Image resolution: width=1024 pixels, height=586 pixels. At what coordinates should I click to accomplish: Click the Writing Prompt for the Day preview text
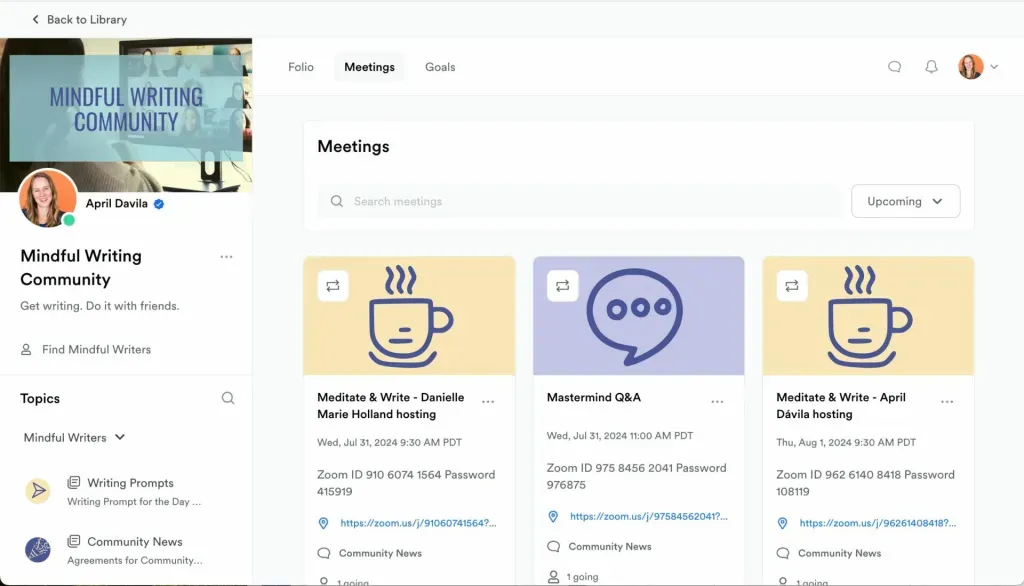click(134, 502)
